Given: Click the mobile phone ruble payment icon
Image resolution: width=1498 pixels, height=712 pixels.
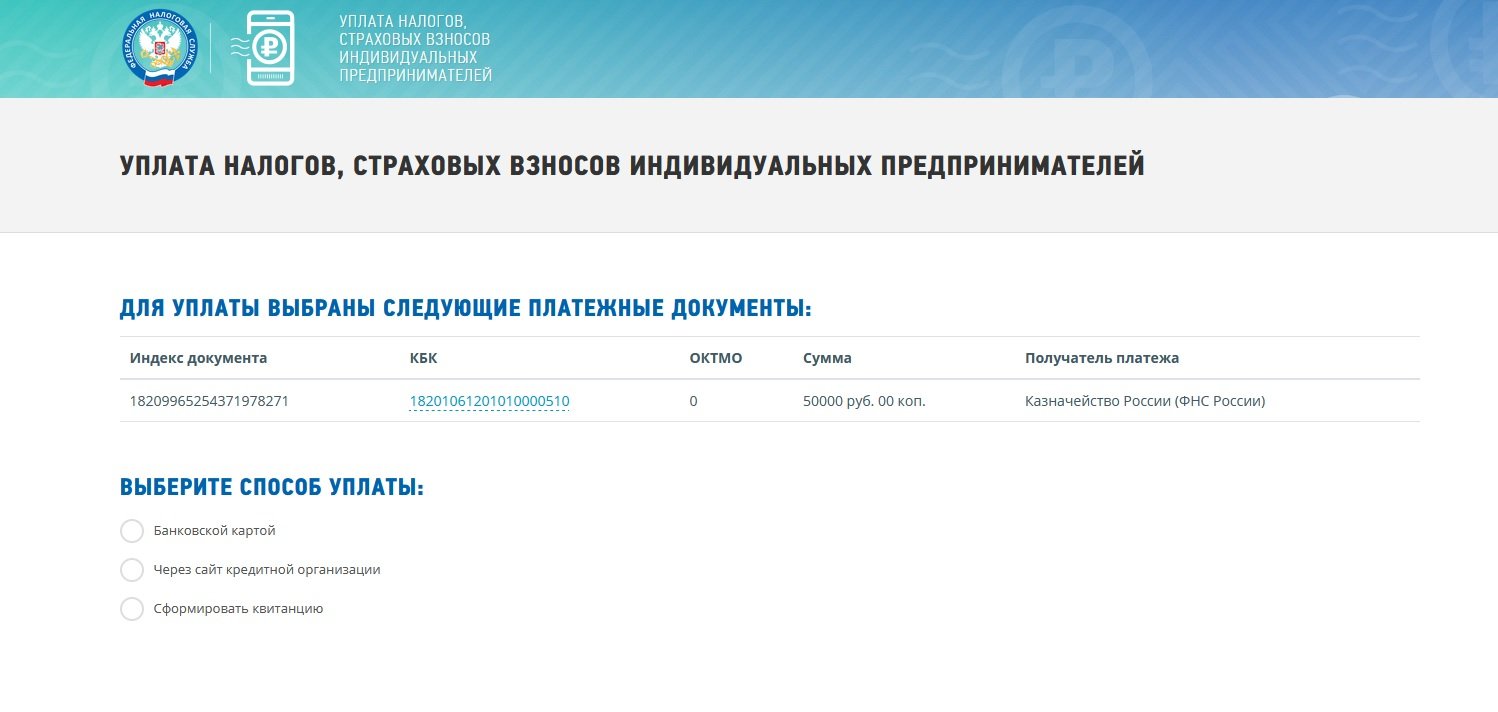Looking at the screenshot, I should [269, 48].
